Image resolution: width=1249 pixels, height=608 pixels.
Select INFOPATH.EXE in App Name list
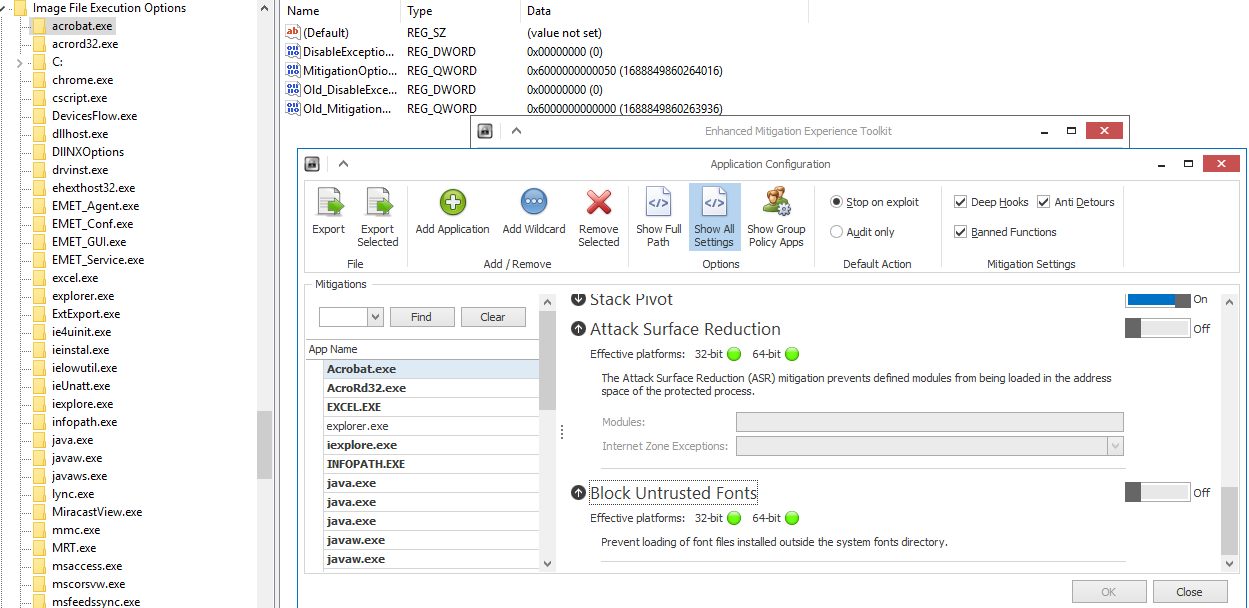click(x=431, y=464)
